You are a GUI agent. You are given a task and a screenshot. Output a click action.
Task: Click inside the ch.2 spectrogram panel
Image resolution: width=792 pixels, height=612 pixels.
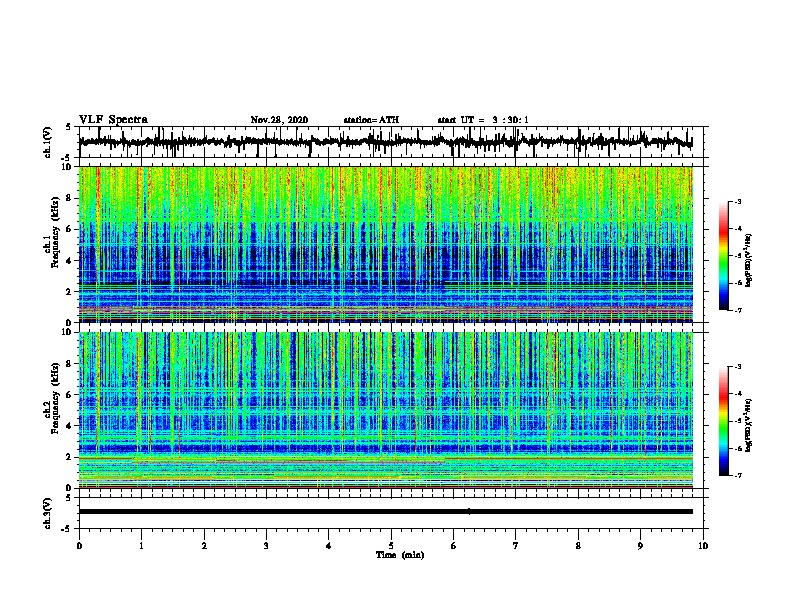[386, 410]
